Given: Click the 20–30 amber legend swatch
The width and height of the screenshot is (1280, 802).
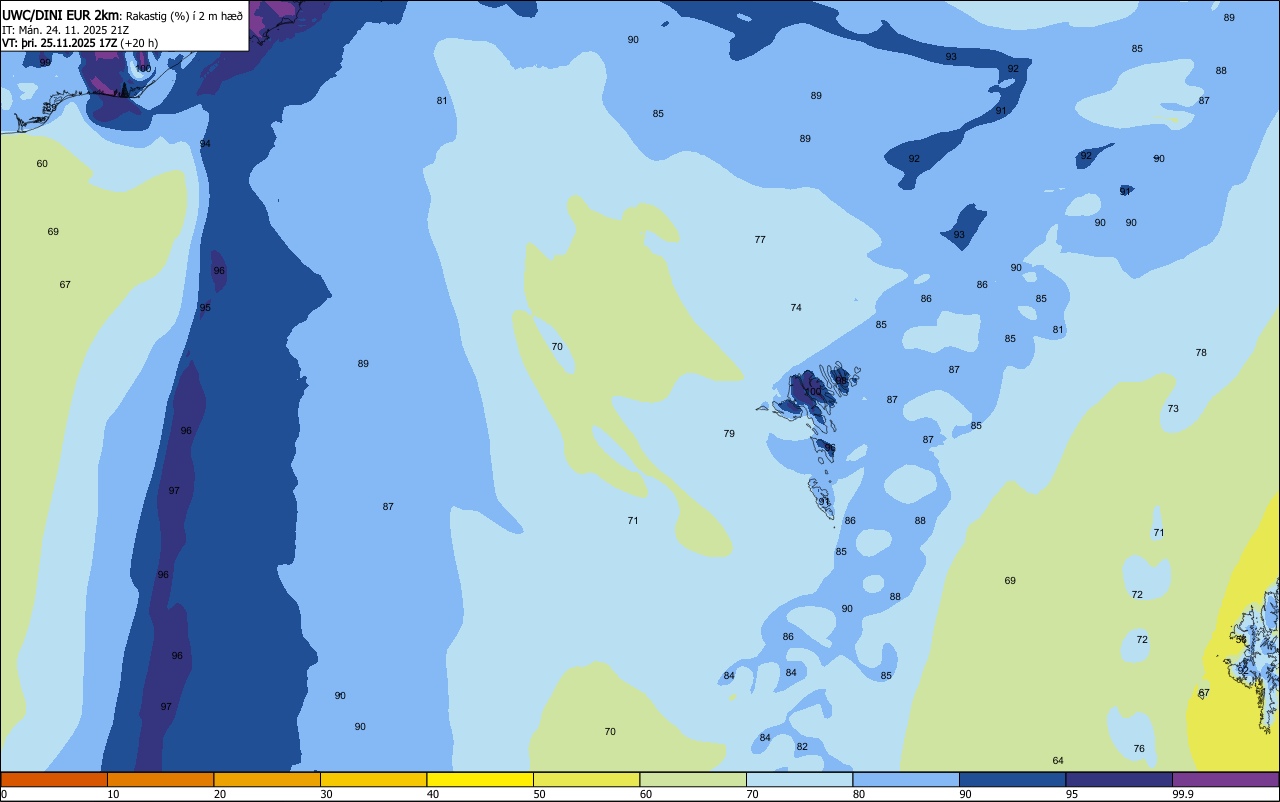Looking at the screenshot, I should click(267, 779).
